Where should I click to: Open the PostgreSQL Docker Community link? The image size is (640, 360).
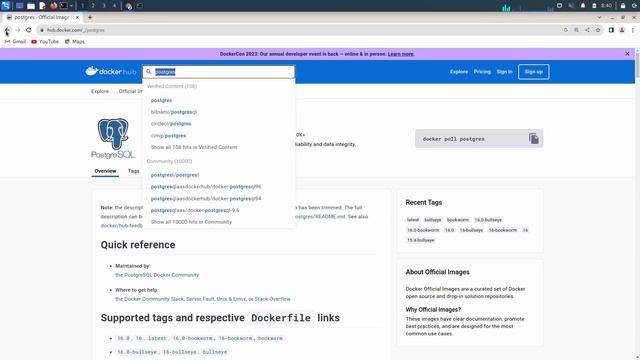coord(157,275)
